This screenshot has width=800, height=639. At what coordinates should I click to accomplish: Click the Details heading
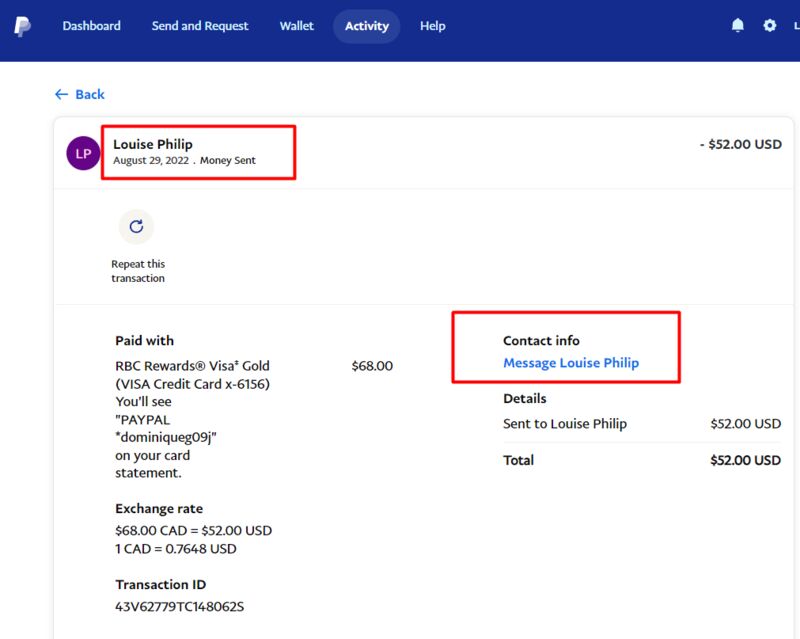525,399
